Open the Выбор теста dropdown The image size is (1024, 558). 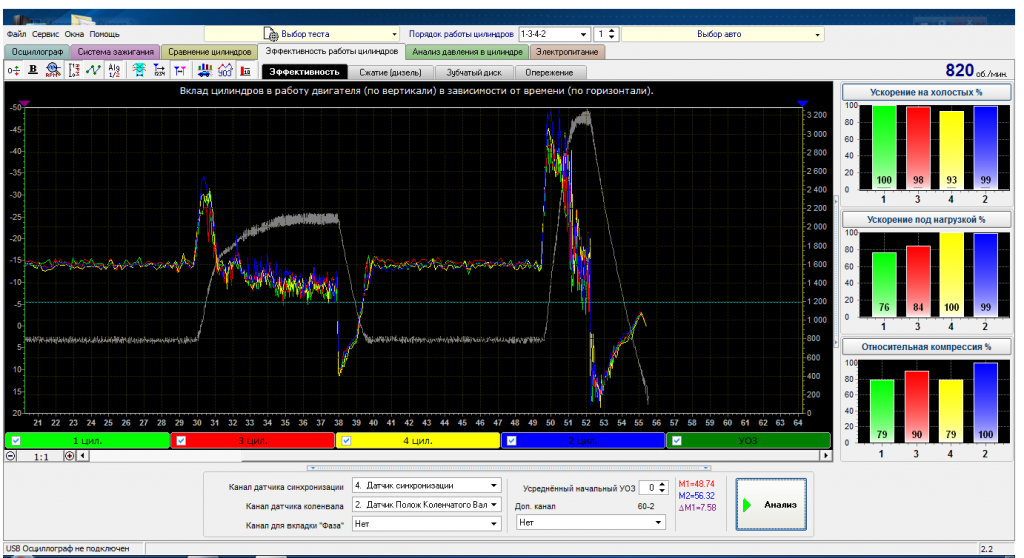tap(302, 34)
